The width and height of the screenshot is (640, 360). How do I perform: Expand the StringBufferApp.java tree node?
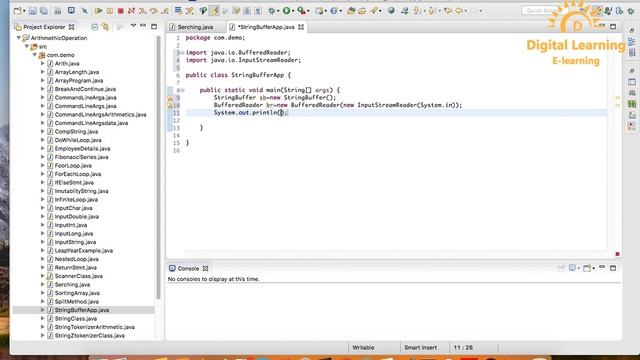coord(42,310)
